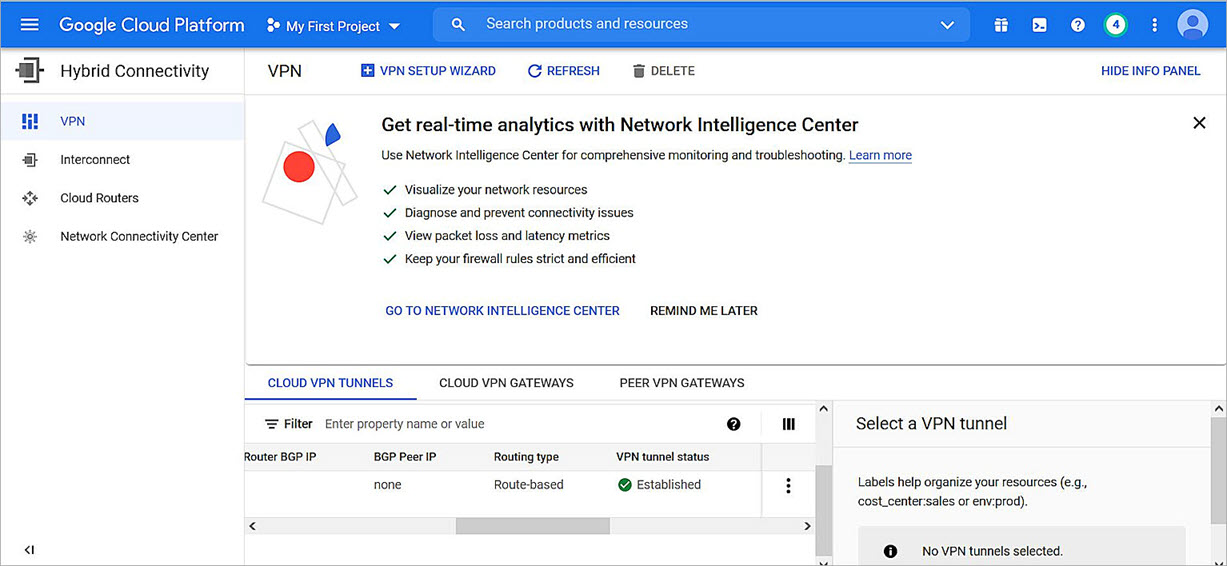Image resolution: width=1227 pixels, height=566 pixels.
Task: Open row actions menu for tunnel
Action: (x=788, y=485)
